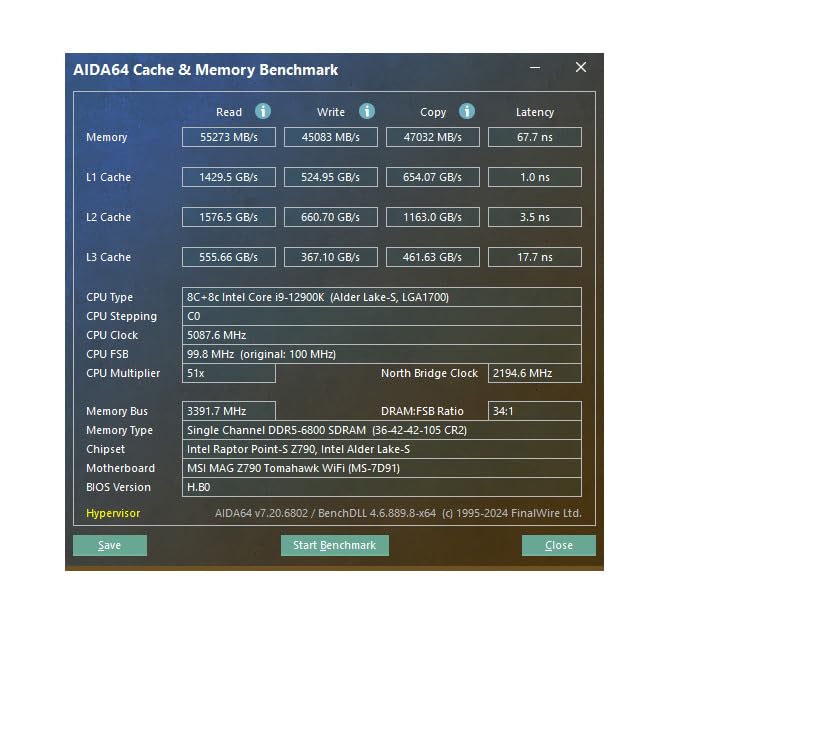Select the Memory Write result cell
Screen dimensions: 833x751
coord(331,137)
